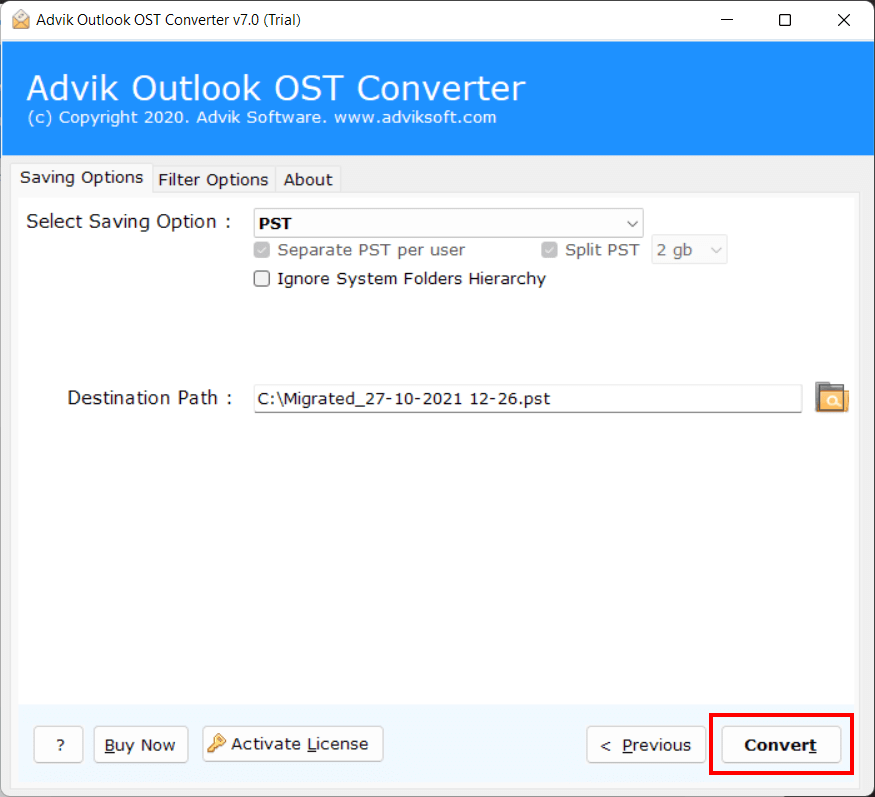This screenshot has height=797, width=875.
Task: Expand the 2 gb split size dropdown
Action: tap(689, 249)
